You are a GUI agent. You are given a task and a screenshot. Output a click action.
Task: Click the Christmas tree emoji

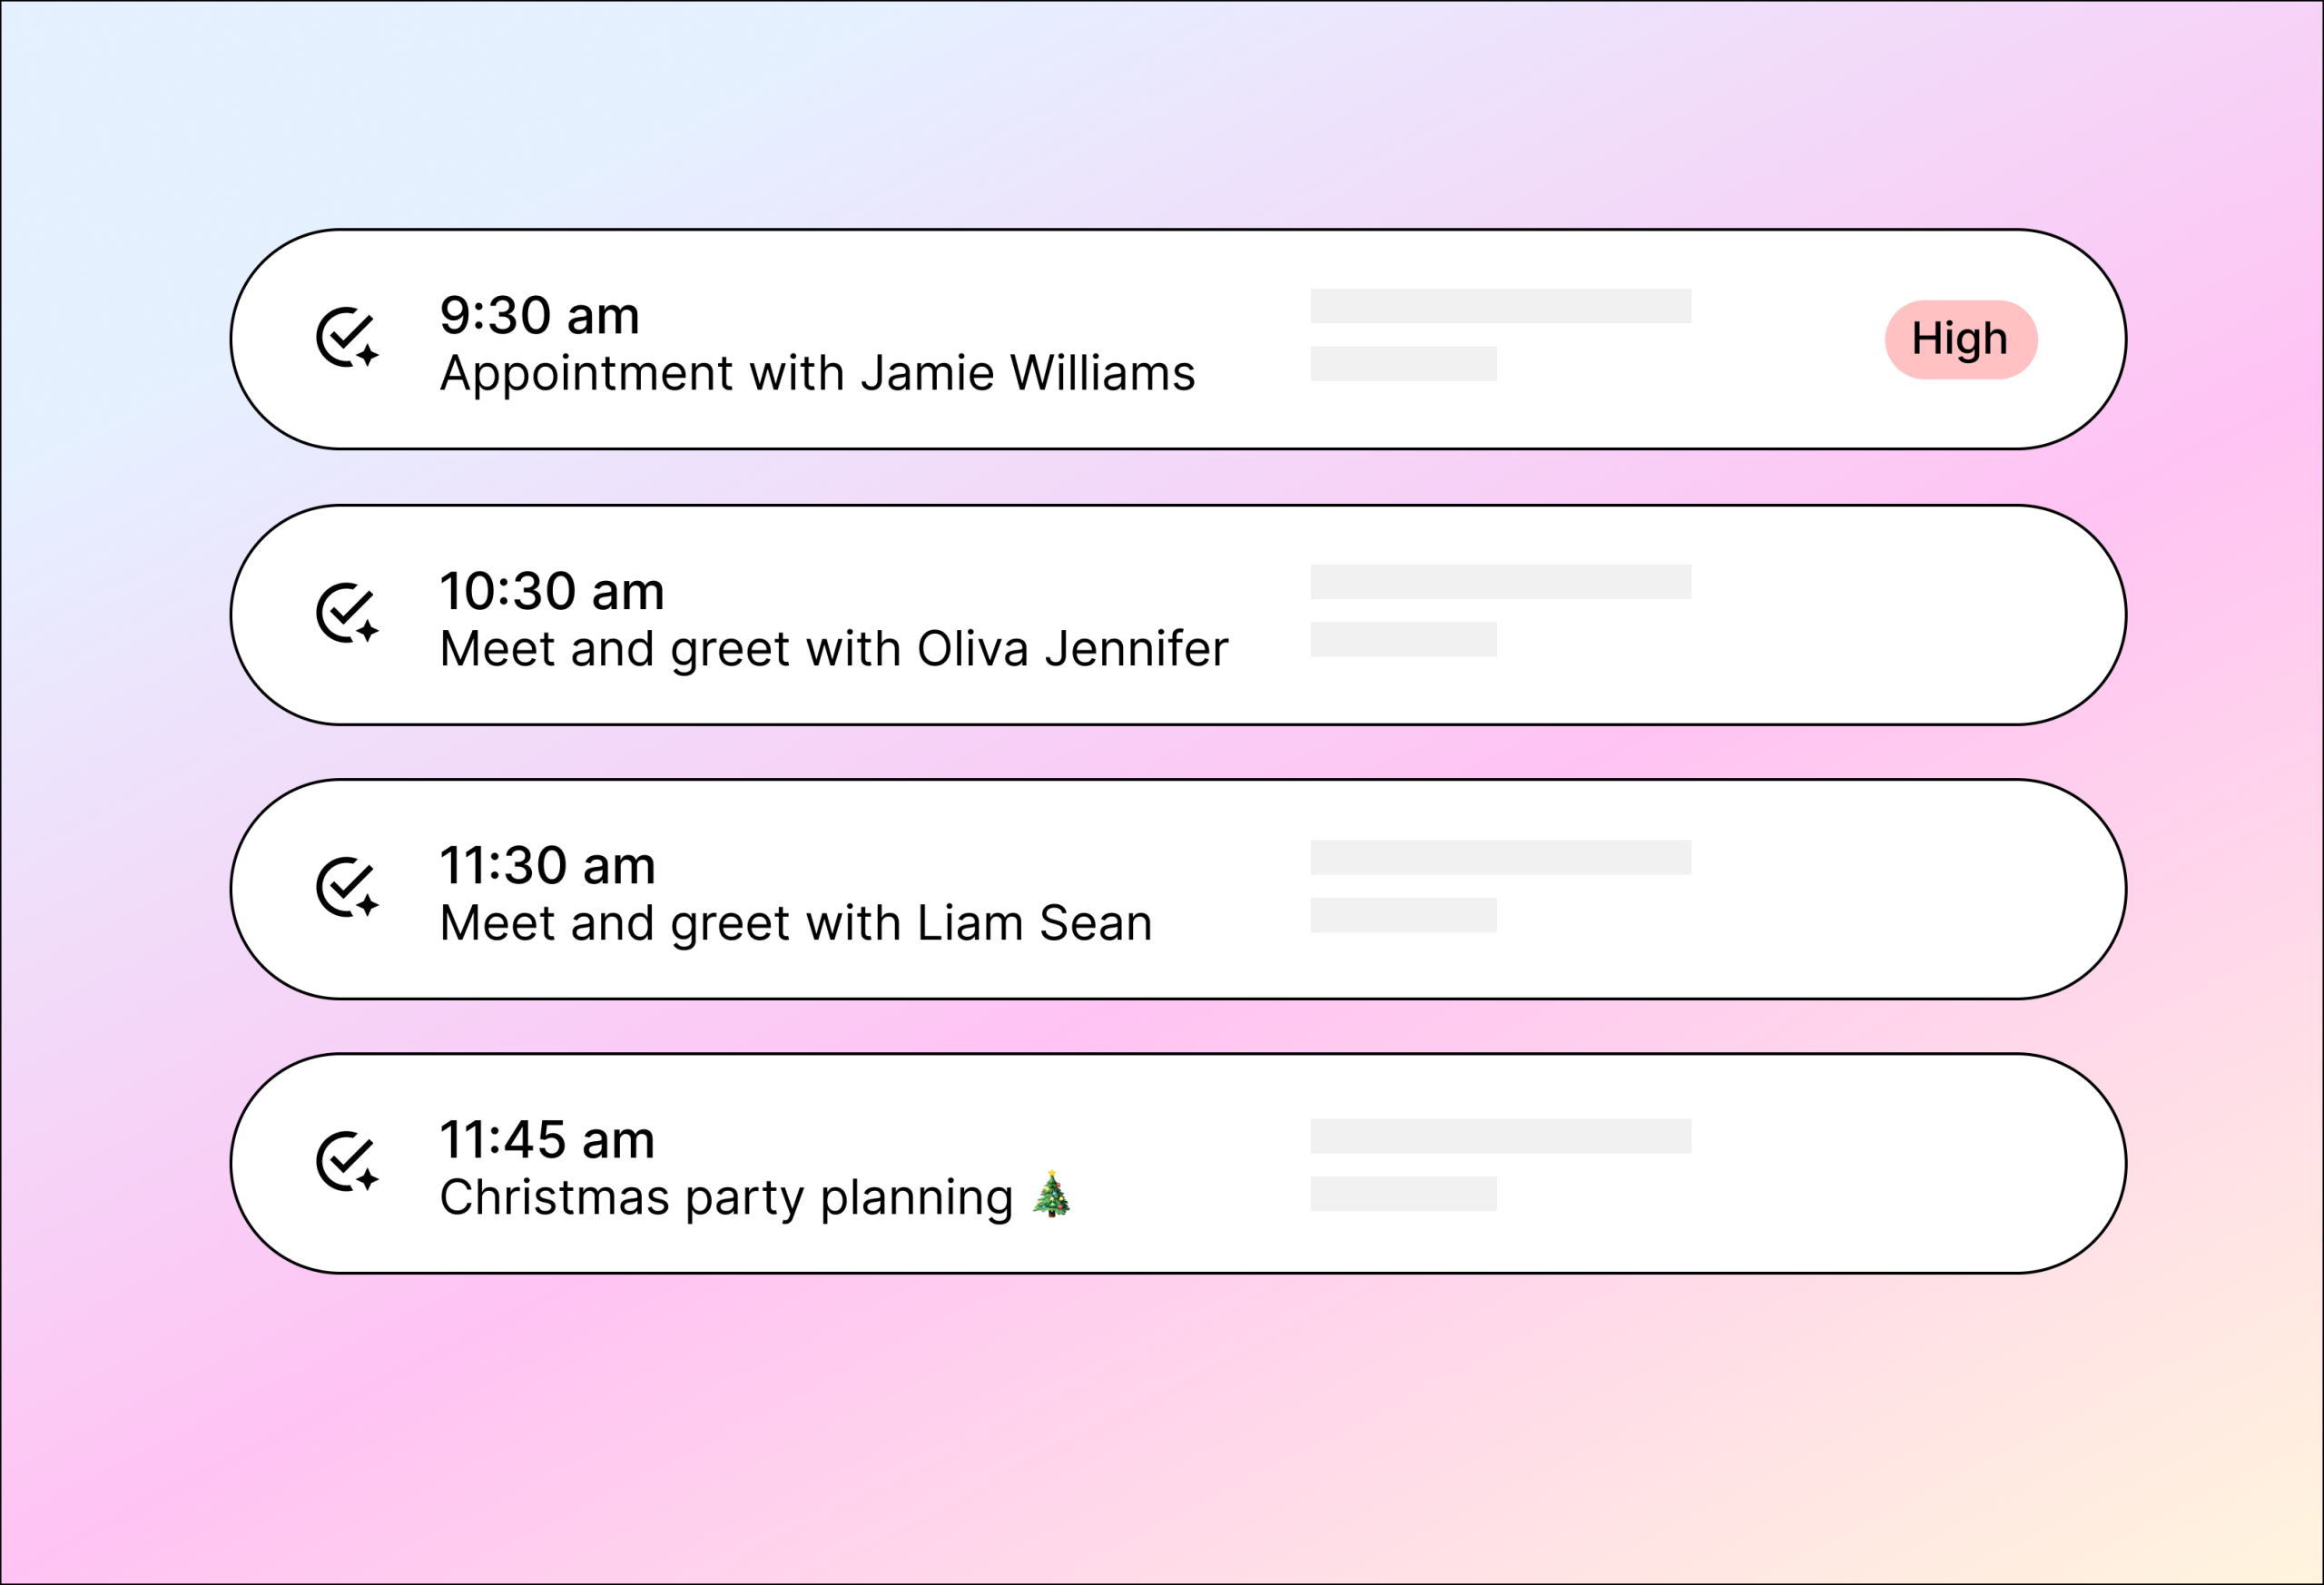coord(1051,1194)
